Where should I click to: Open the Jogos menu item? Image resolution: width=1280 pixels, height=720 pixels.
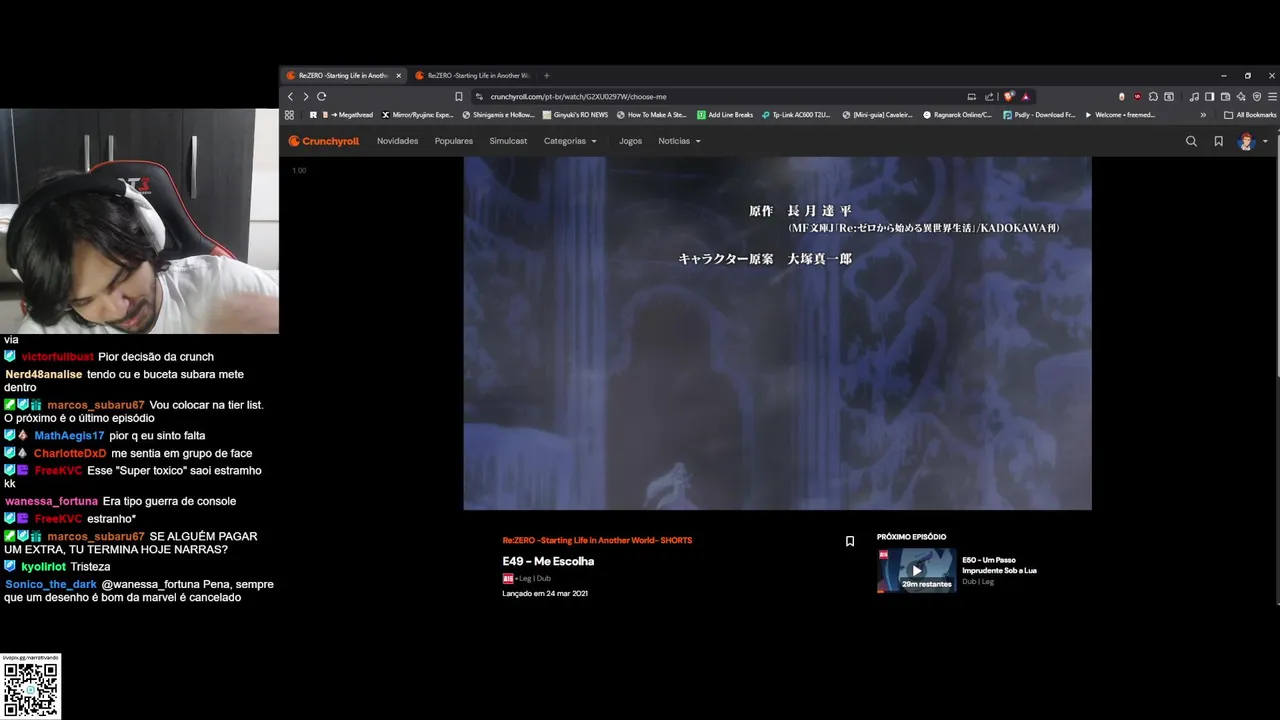tap(630, 141)
